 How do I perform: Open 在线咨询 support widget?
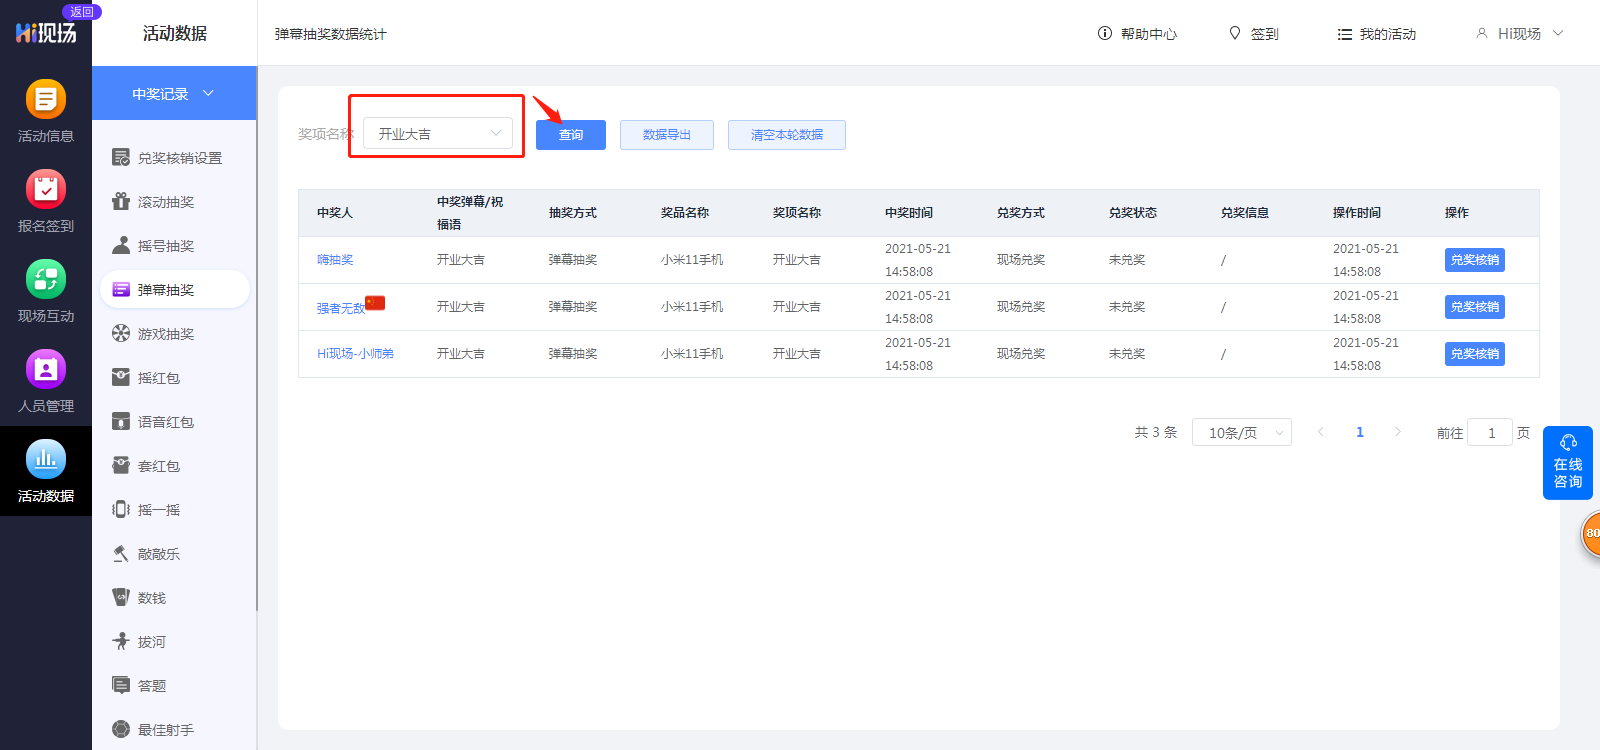(x=1568, y=463)
